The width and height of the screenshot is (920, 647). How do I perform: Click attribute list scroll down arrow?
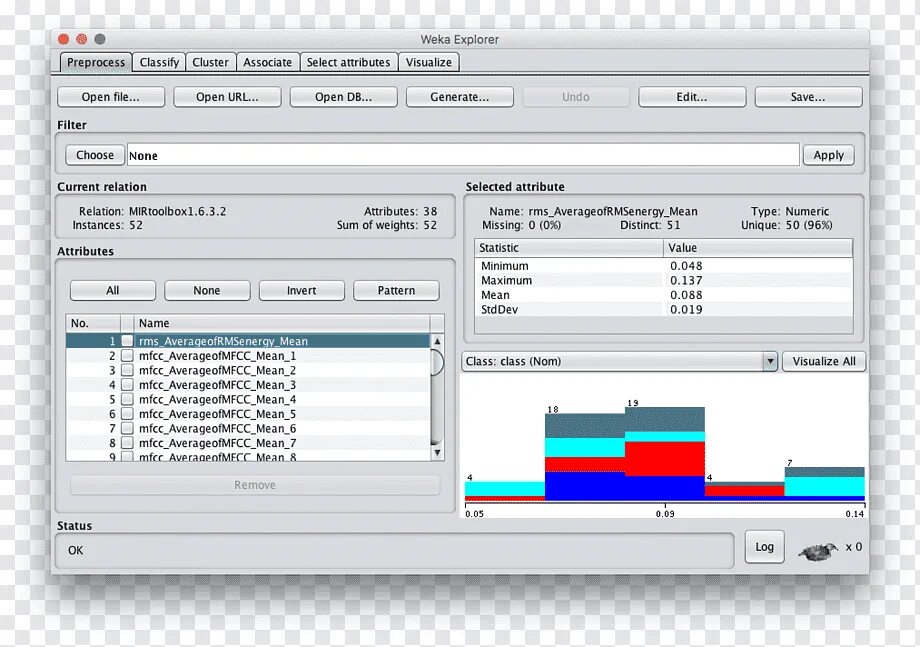click(x=437, y=452)
